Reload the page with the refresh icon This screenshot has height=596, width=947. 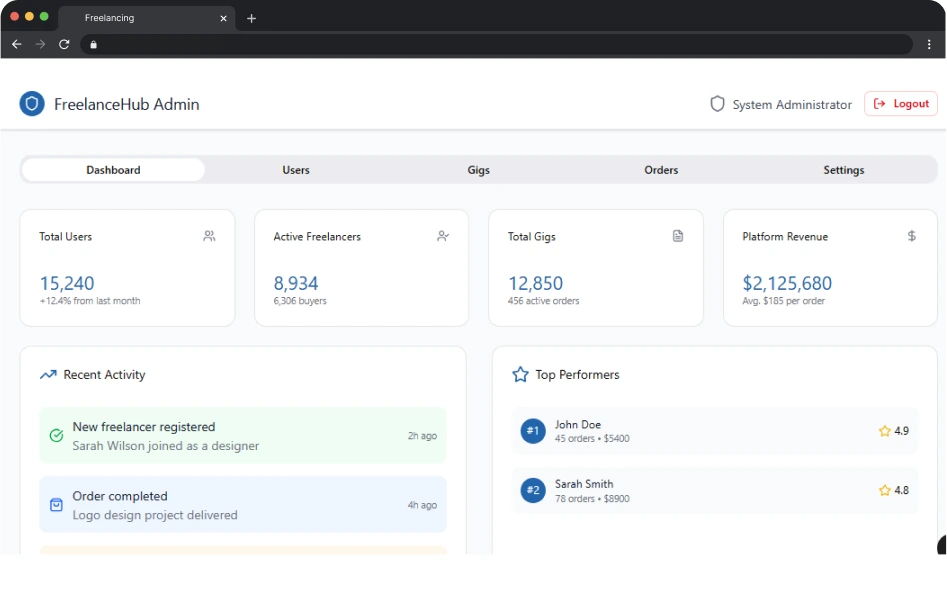(64, 44)
